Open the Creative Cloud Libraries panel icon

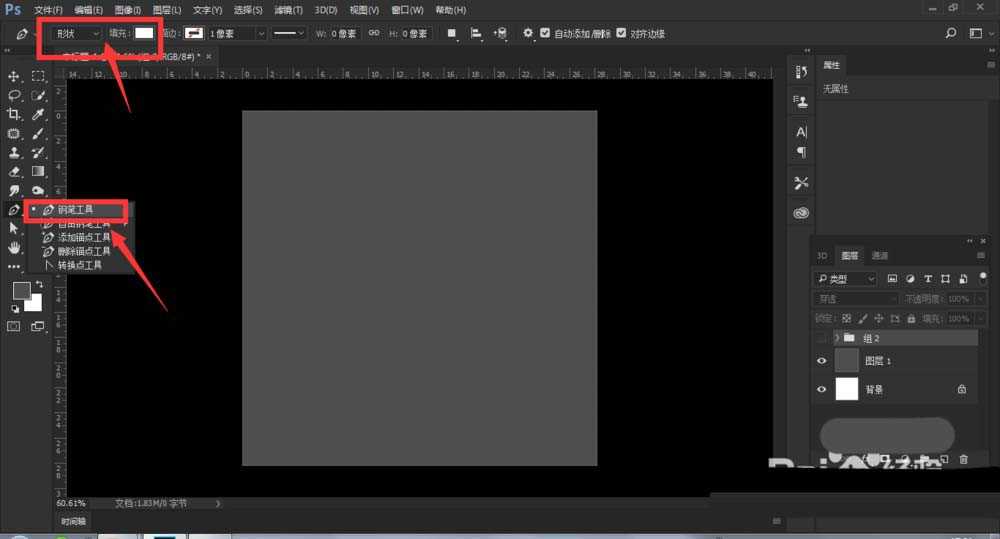click(x=801, y=213)
